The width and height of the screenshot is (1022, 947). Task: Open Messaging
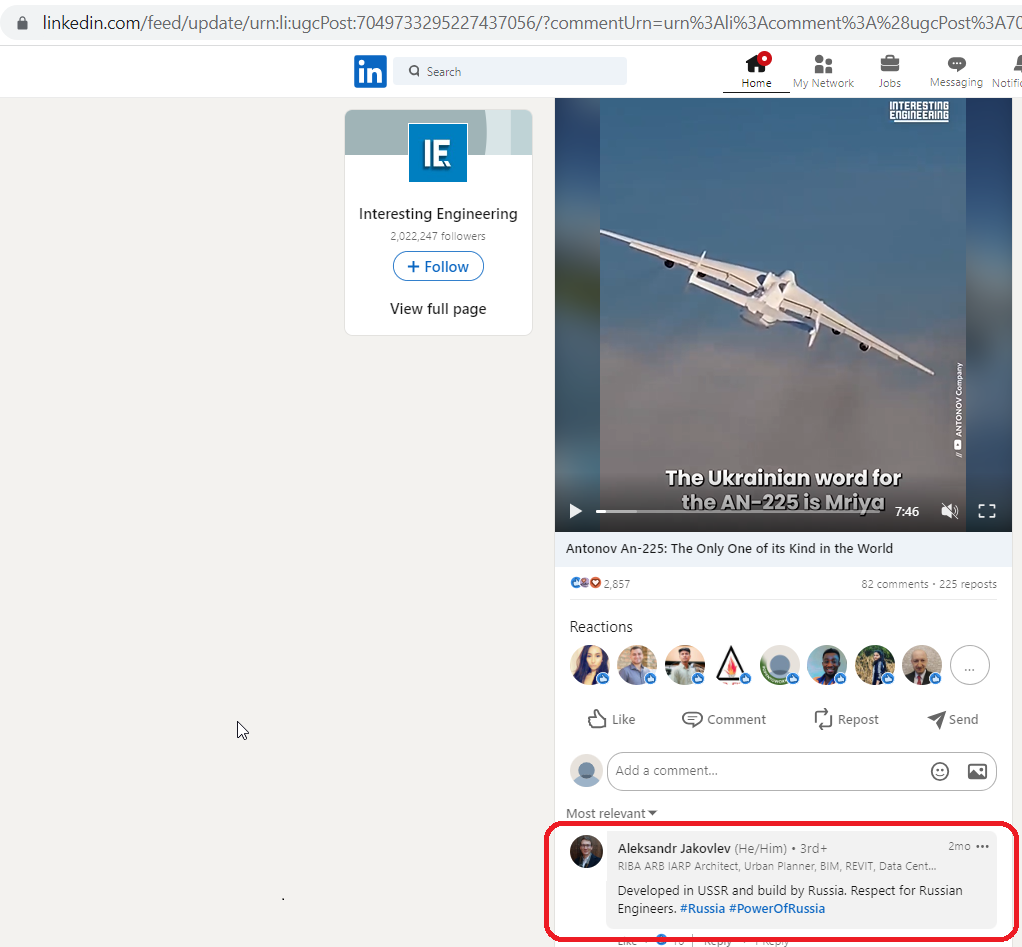[956, 72]
